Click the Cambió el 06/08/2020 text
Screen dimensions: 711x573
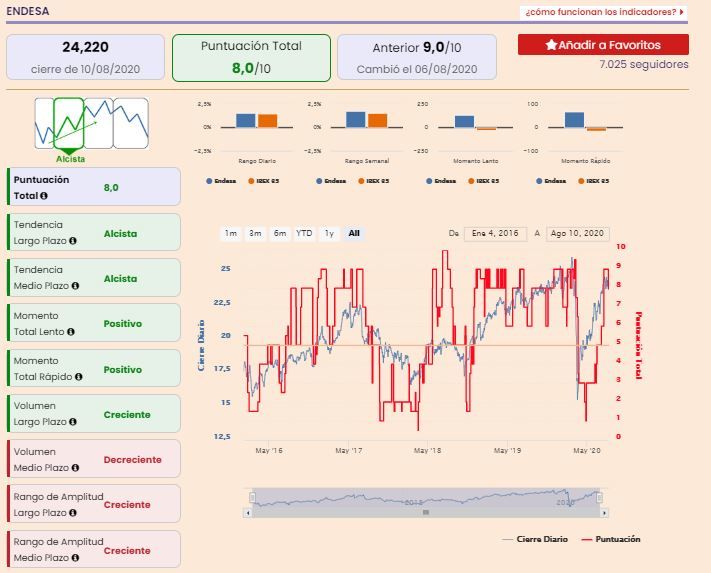[x=417, y=69]
